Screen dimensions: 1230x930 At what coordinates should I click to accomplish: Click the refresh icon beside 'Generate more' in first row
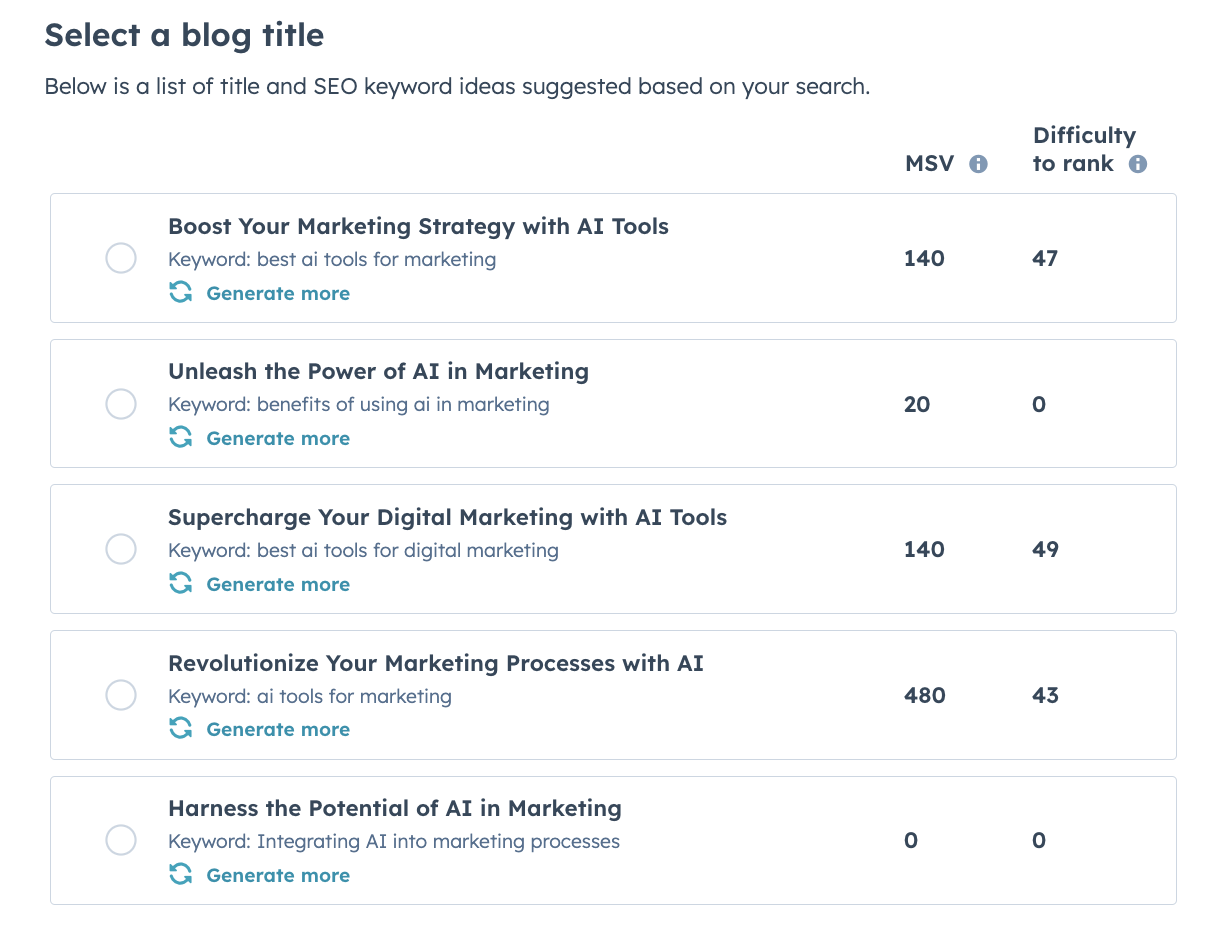181,292
